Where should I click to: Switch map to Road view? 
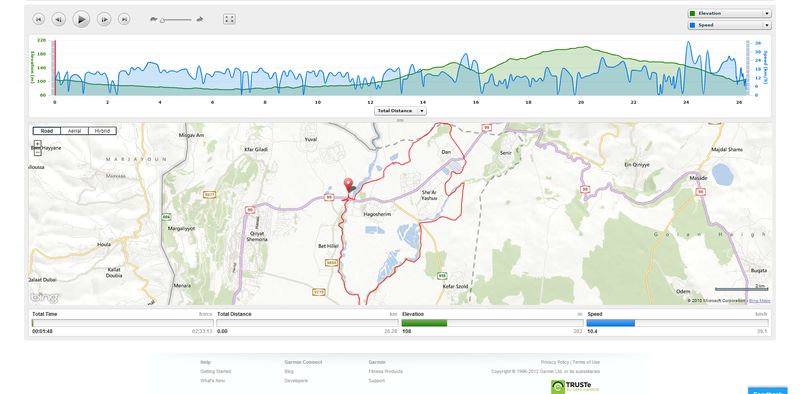47,131
